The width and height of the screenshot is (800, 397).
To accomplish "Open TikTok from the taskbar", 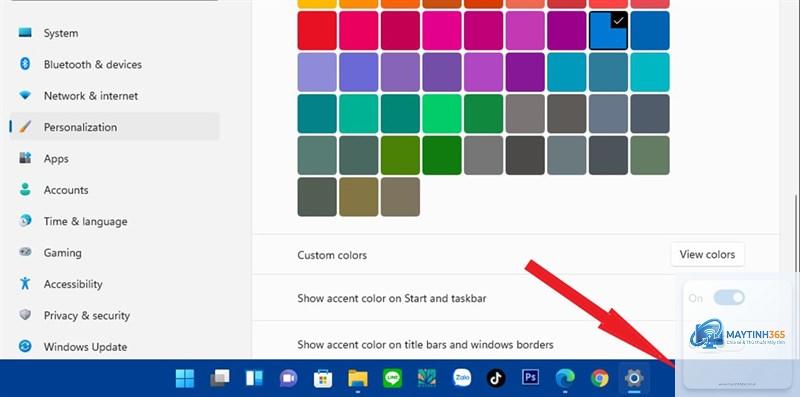I will (x=496, y=378).
